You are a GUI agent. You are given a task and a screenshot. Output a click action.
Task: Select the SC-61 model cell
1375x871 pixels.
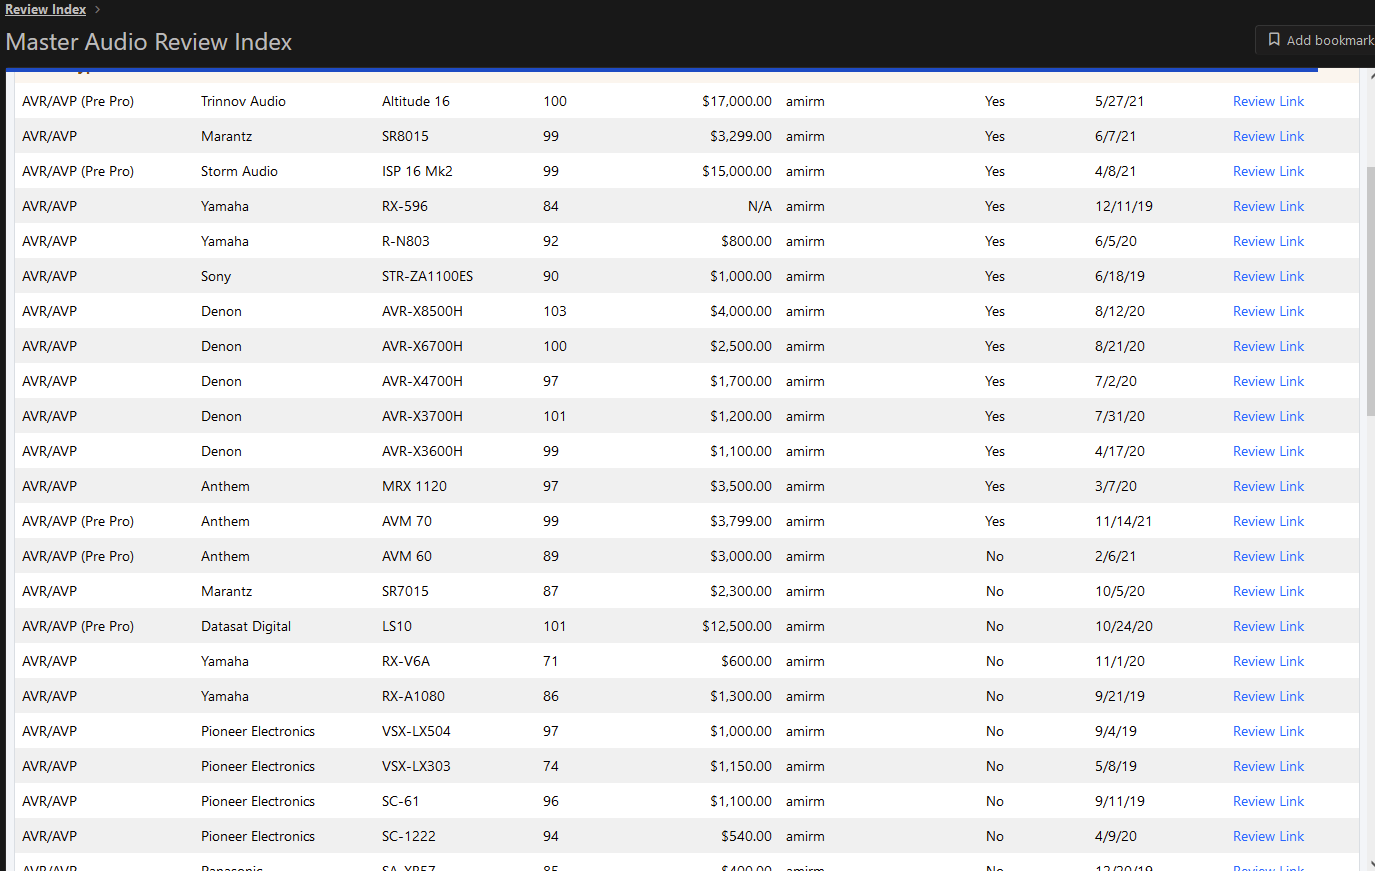401,801
